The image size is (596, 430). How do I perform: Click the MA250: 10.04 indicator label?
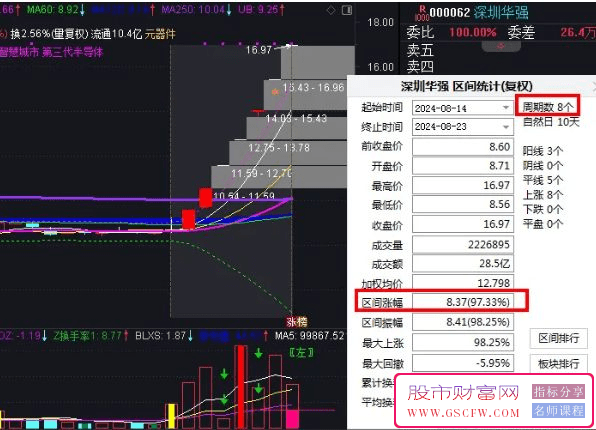click(x=196, y=10)
